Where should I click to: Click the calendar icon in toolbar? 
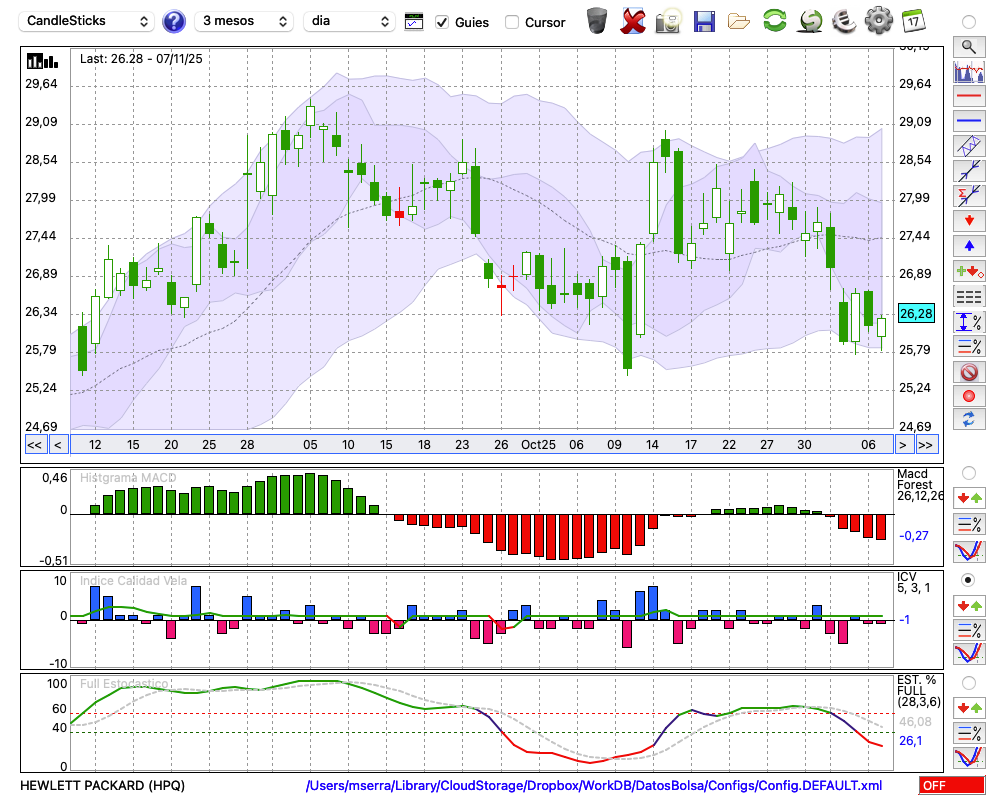pyautogui.click(x=913, y=21)
